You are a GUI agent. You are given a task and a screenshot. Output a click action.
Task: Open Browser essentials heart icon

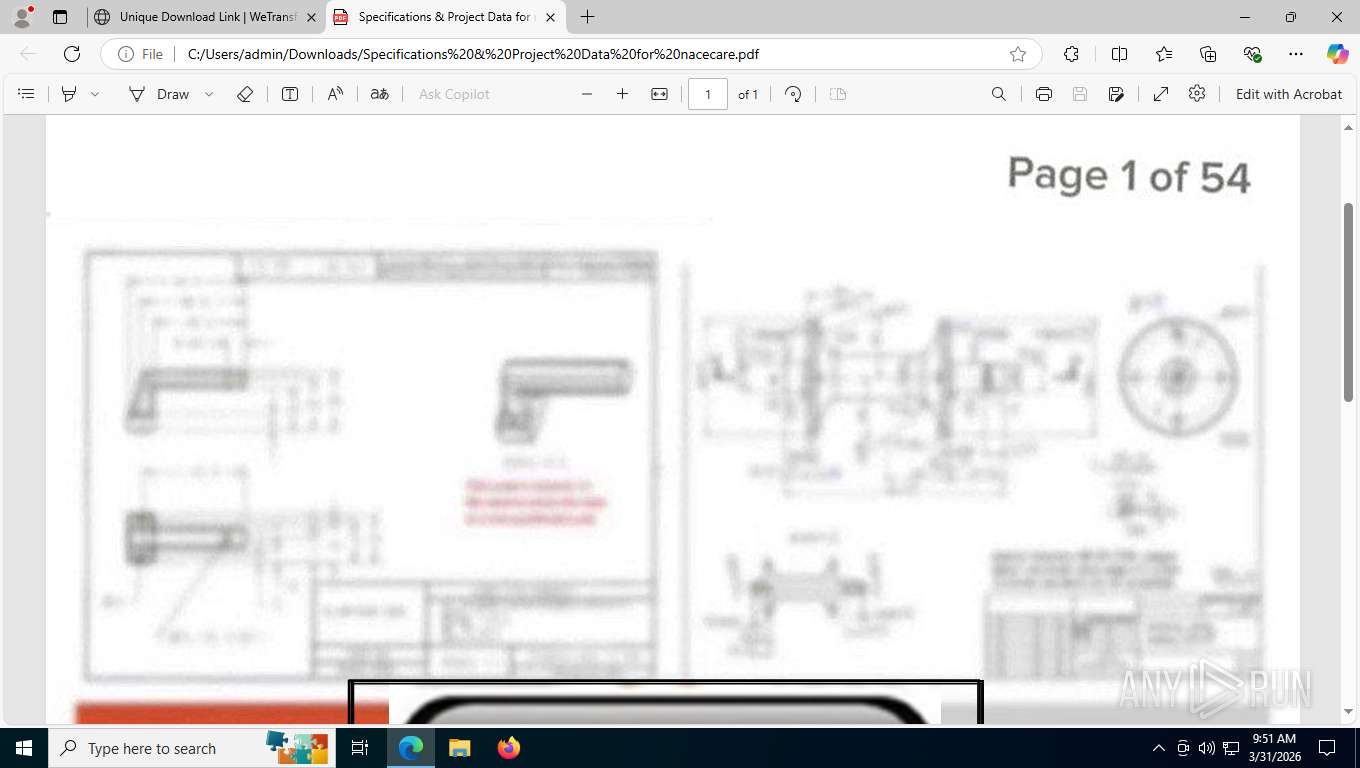1252,54
